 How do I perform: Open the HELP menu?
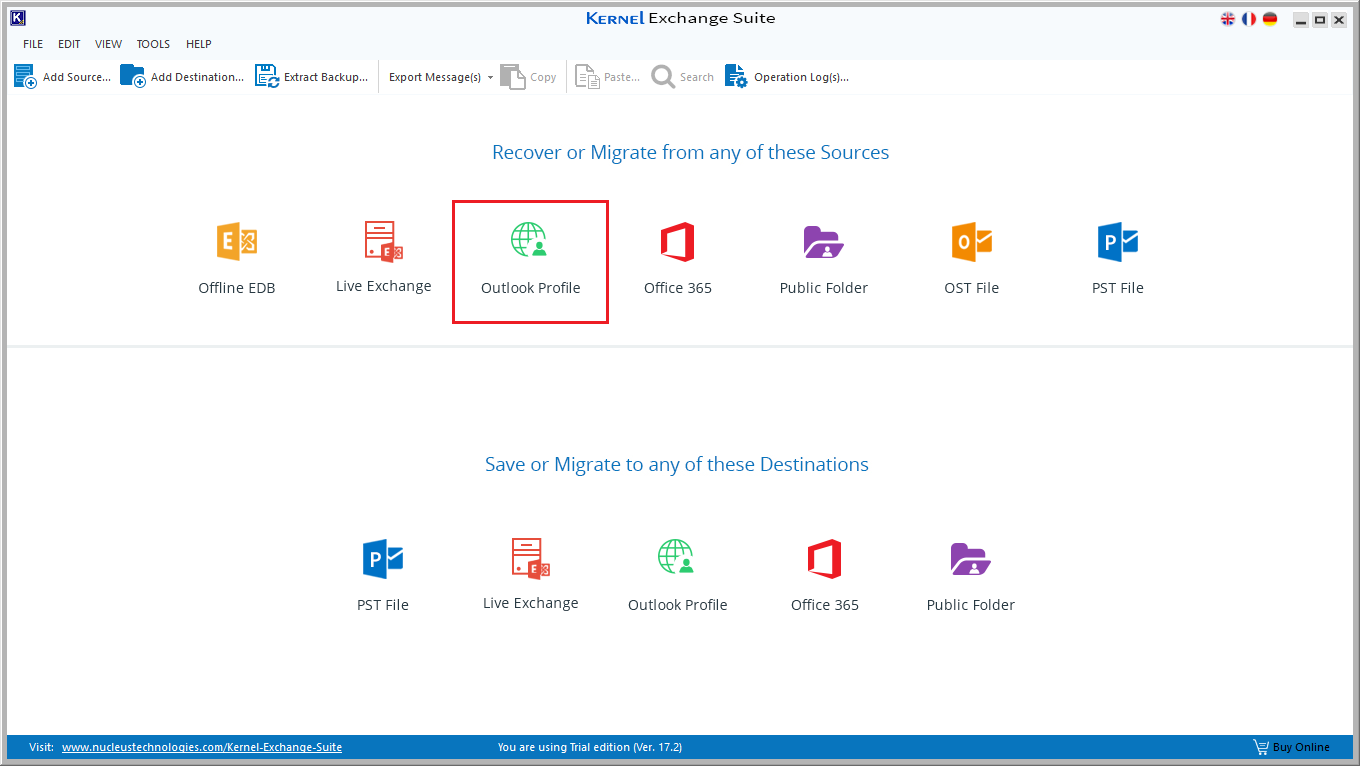(x=199, y=44)
